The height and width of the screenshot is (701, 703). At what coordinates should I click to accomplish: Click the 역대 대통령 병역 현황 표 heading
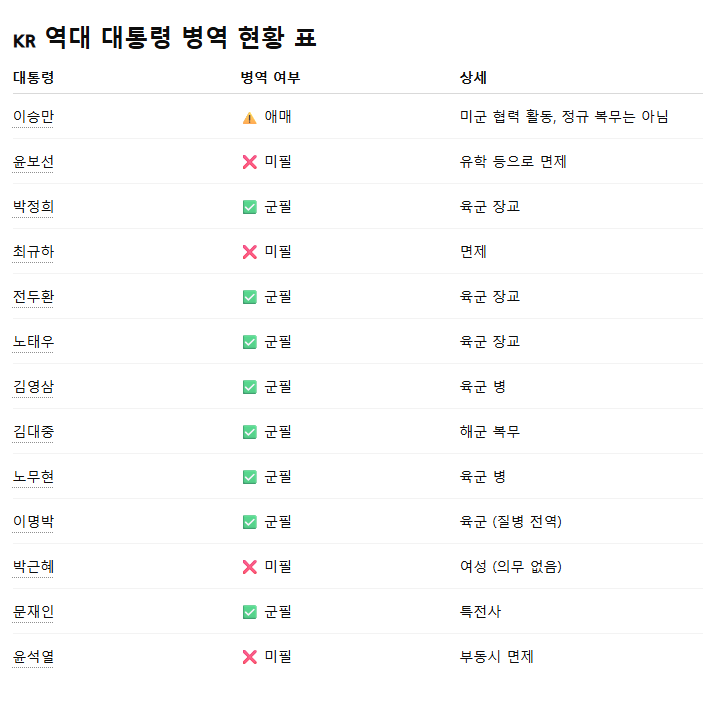coord(165,37)
